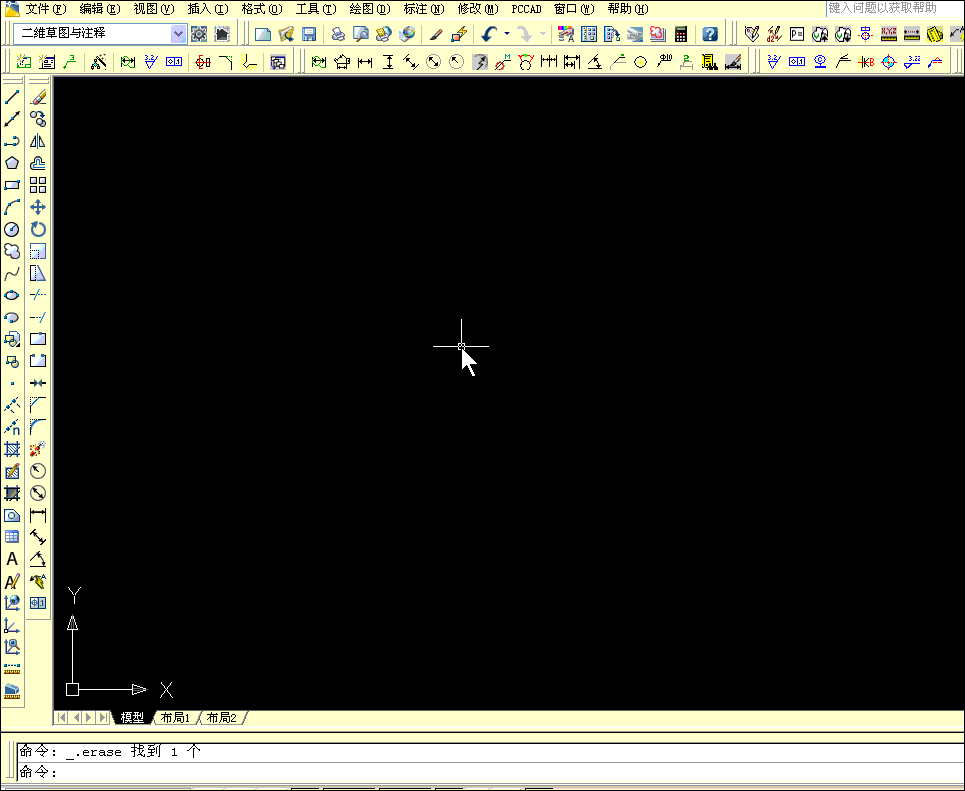
Task: Open the 绘图 menu
Action: [x=366, y=9]
